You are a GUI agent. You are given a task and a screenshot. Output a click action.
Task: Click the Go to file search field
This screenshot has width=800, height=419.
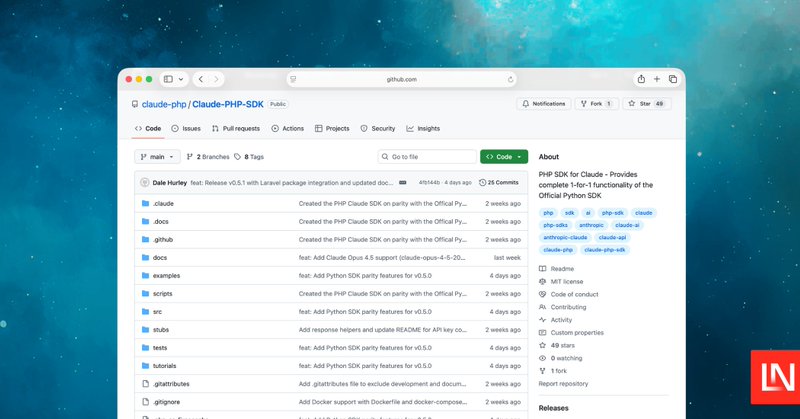427,157
